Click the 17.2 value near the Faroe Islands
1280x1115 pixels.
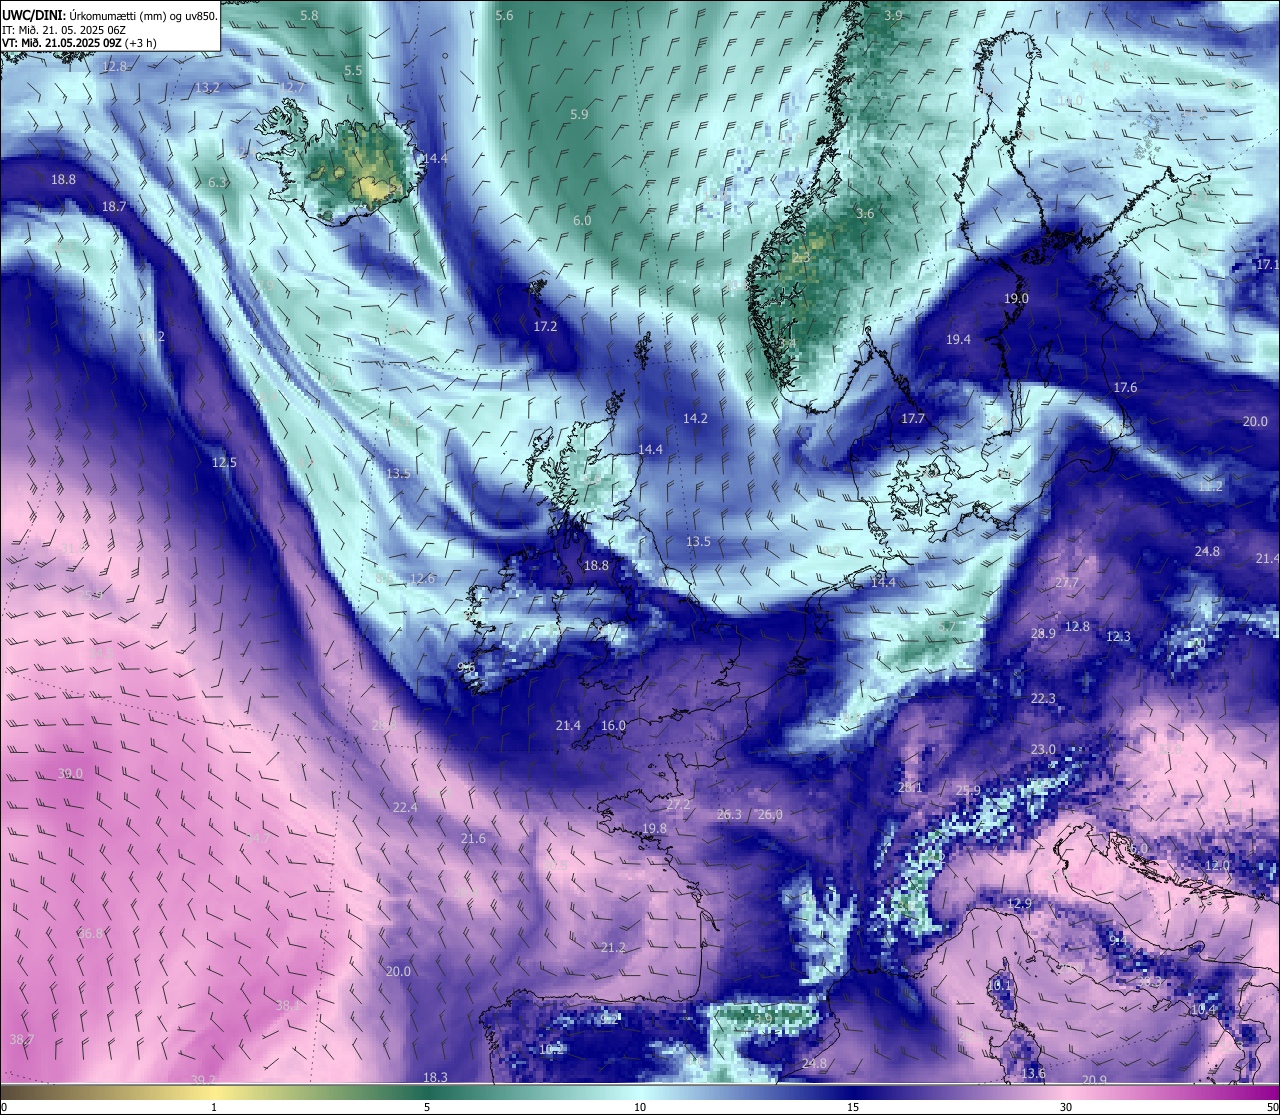pyautogui.click(x=545, y=327)
